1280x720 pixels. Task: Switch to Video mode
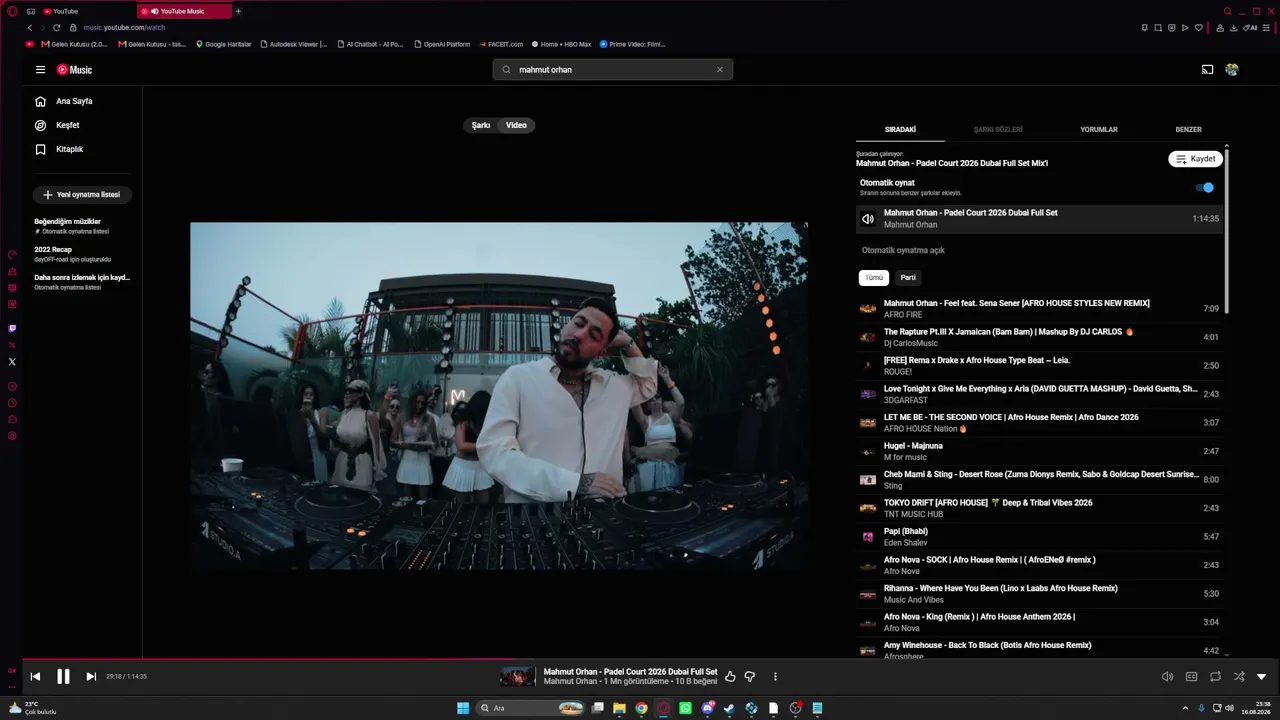click(x=516, y=125)
